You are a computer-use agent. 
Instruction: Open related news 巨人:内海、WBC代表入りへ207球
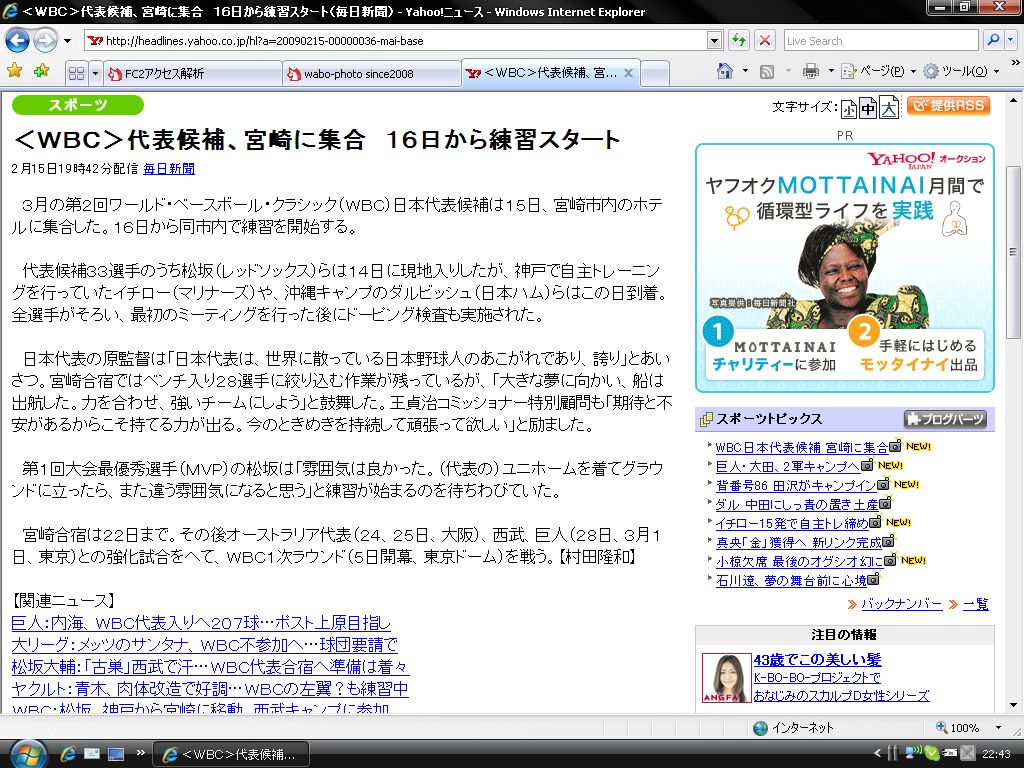click(201, 623)
